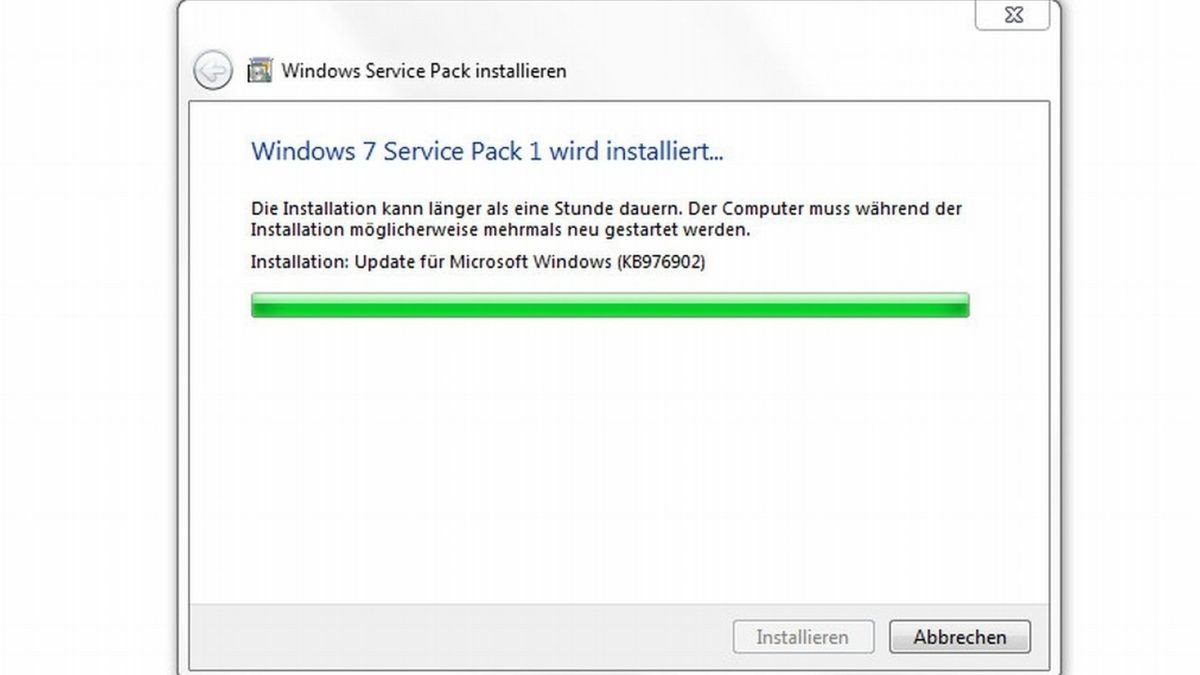Click the text line ending 'neu gestartet werden.'
This screenshot has height=675, width=1200.
[x=499, y=230]
